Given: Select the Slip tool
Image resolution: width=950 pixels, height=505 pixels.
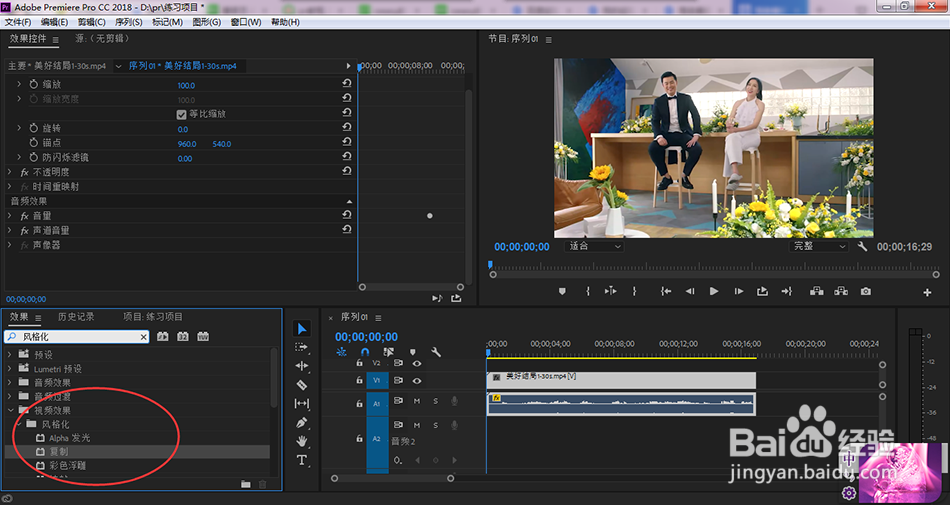Looking at the screenshot, I should point(302,403).
